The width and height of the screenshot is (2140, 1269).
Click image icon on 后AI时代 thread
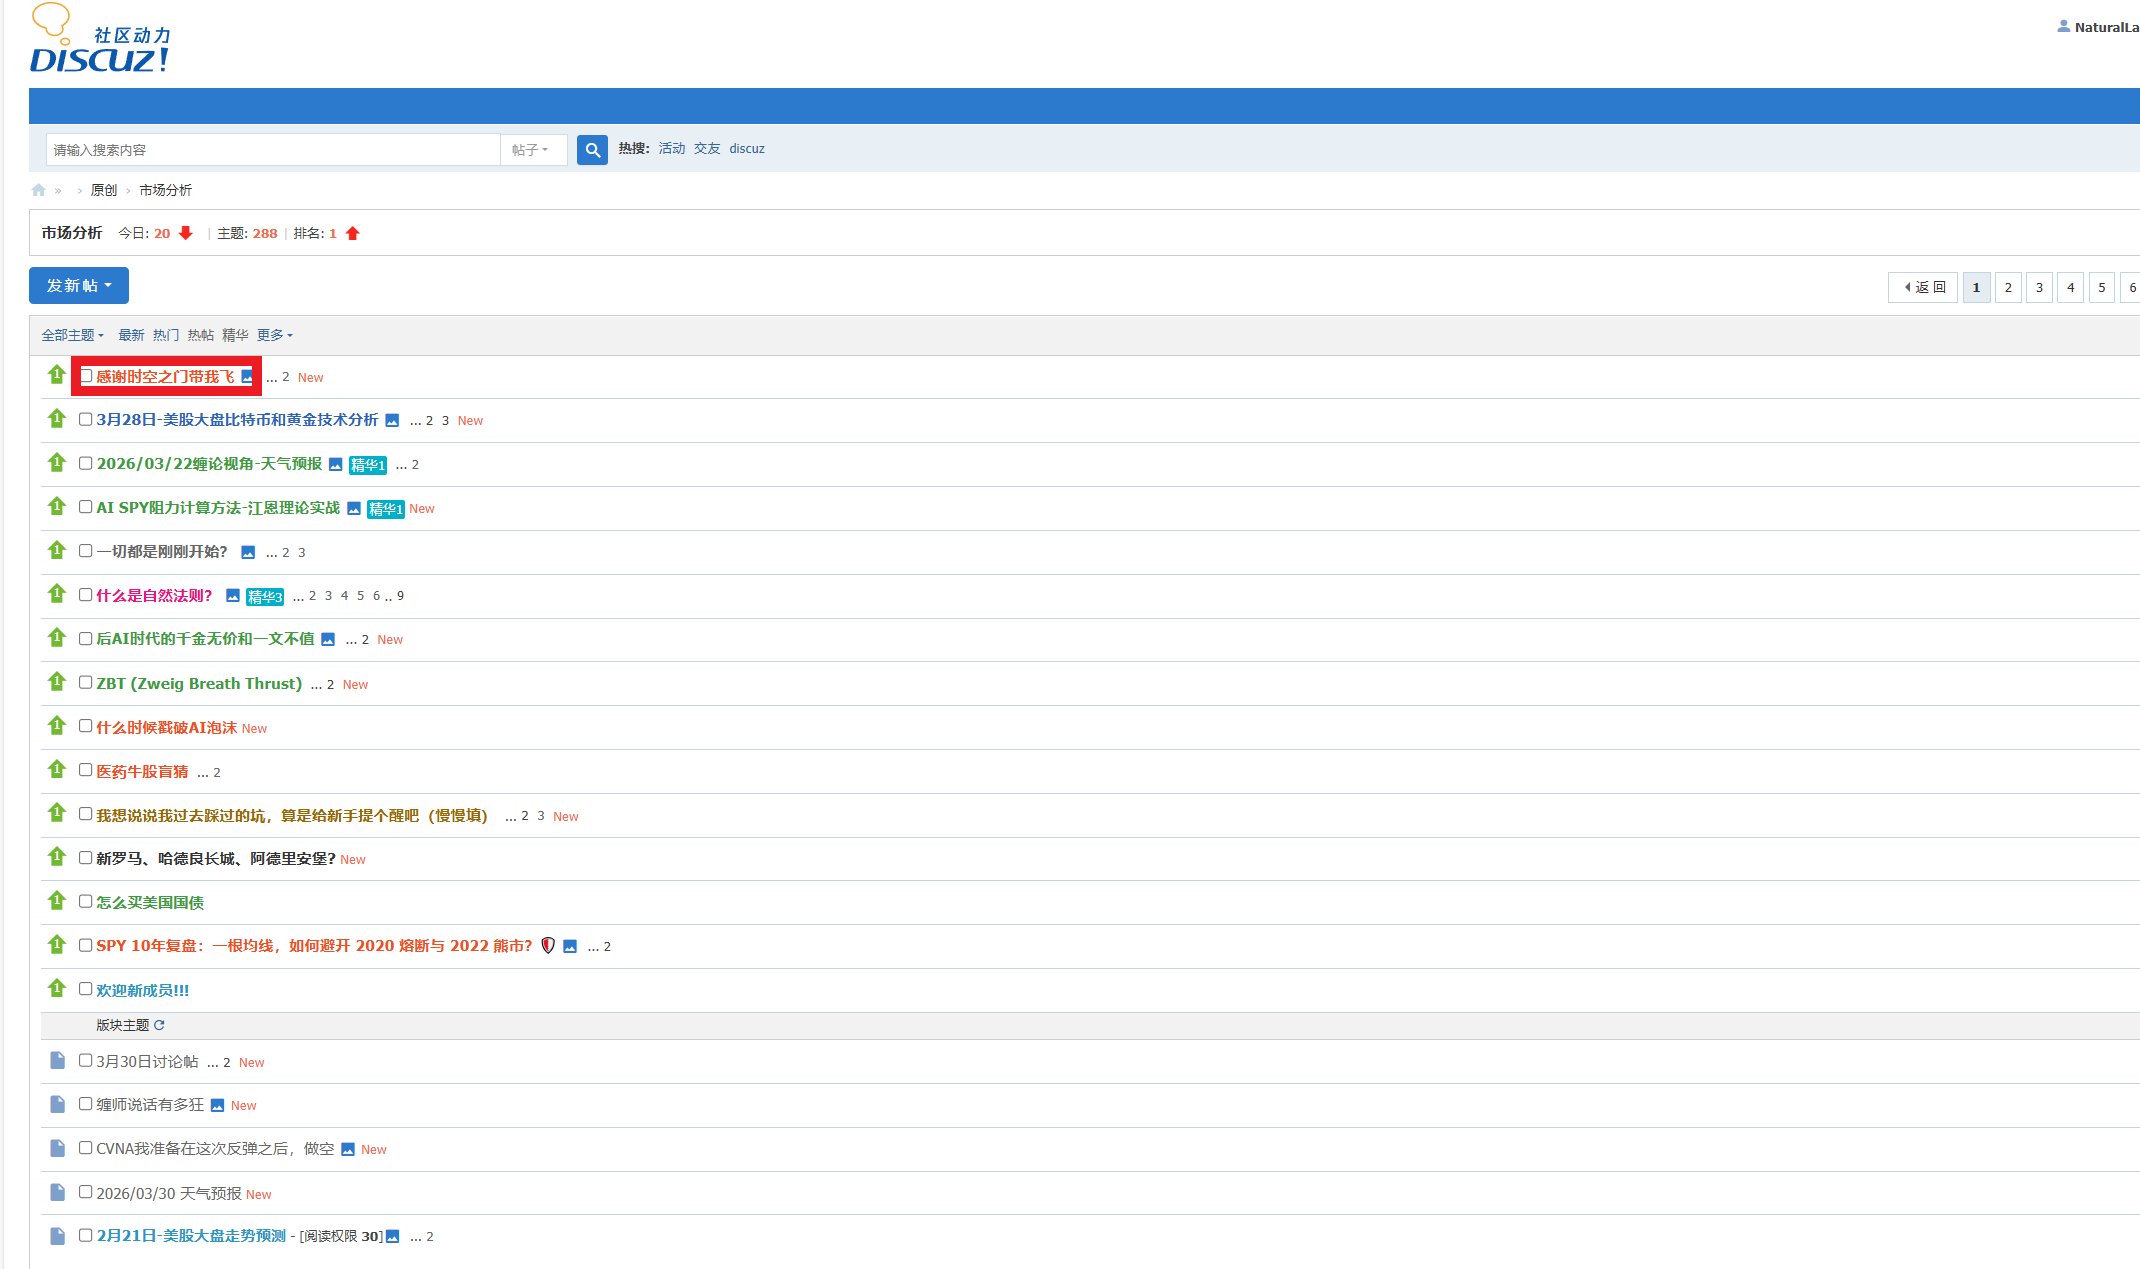pos(328,640)
